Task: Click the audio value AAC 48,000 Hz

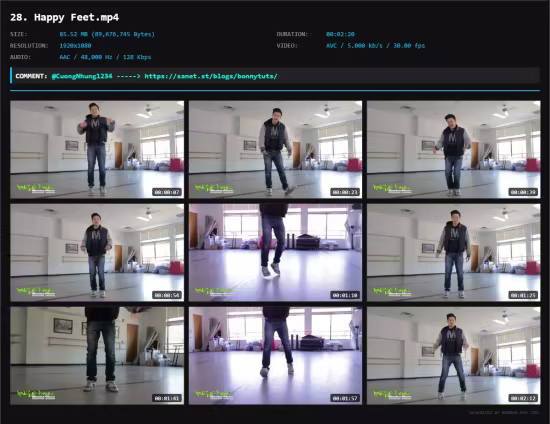Action: pos(105,57)
